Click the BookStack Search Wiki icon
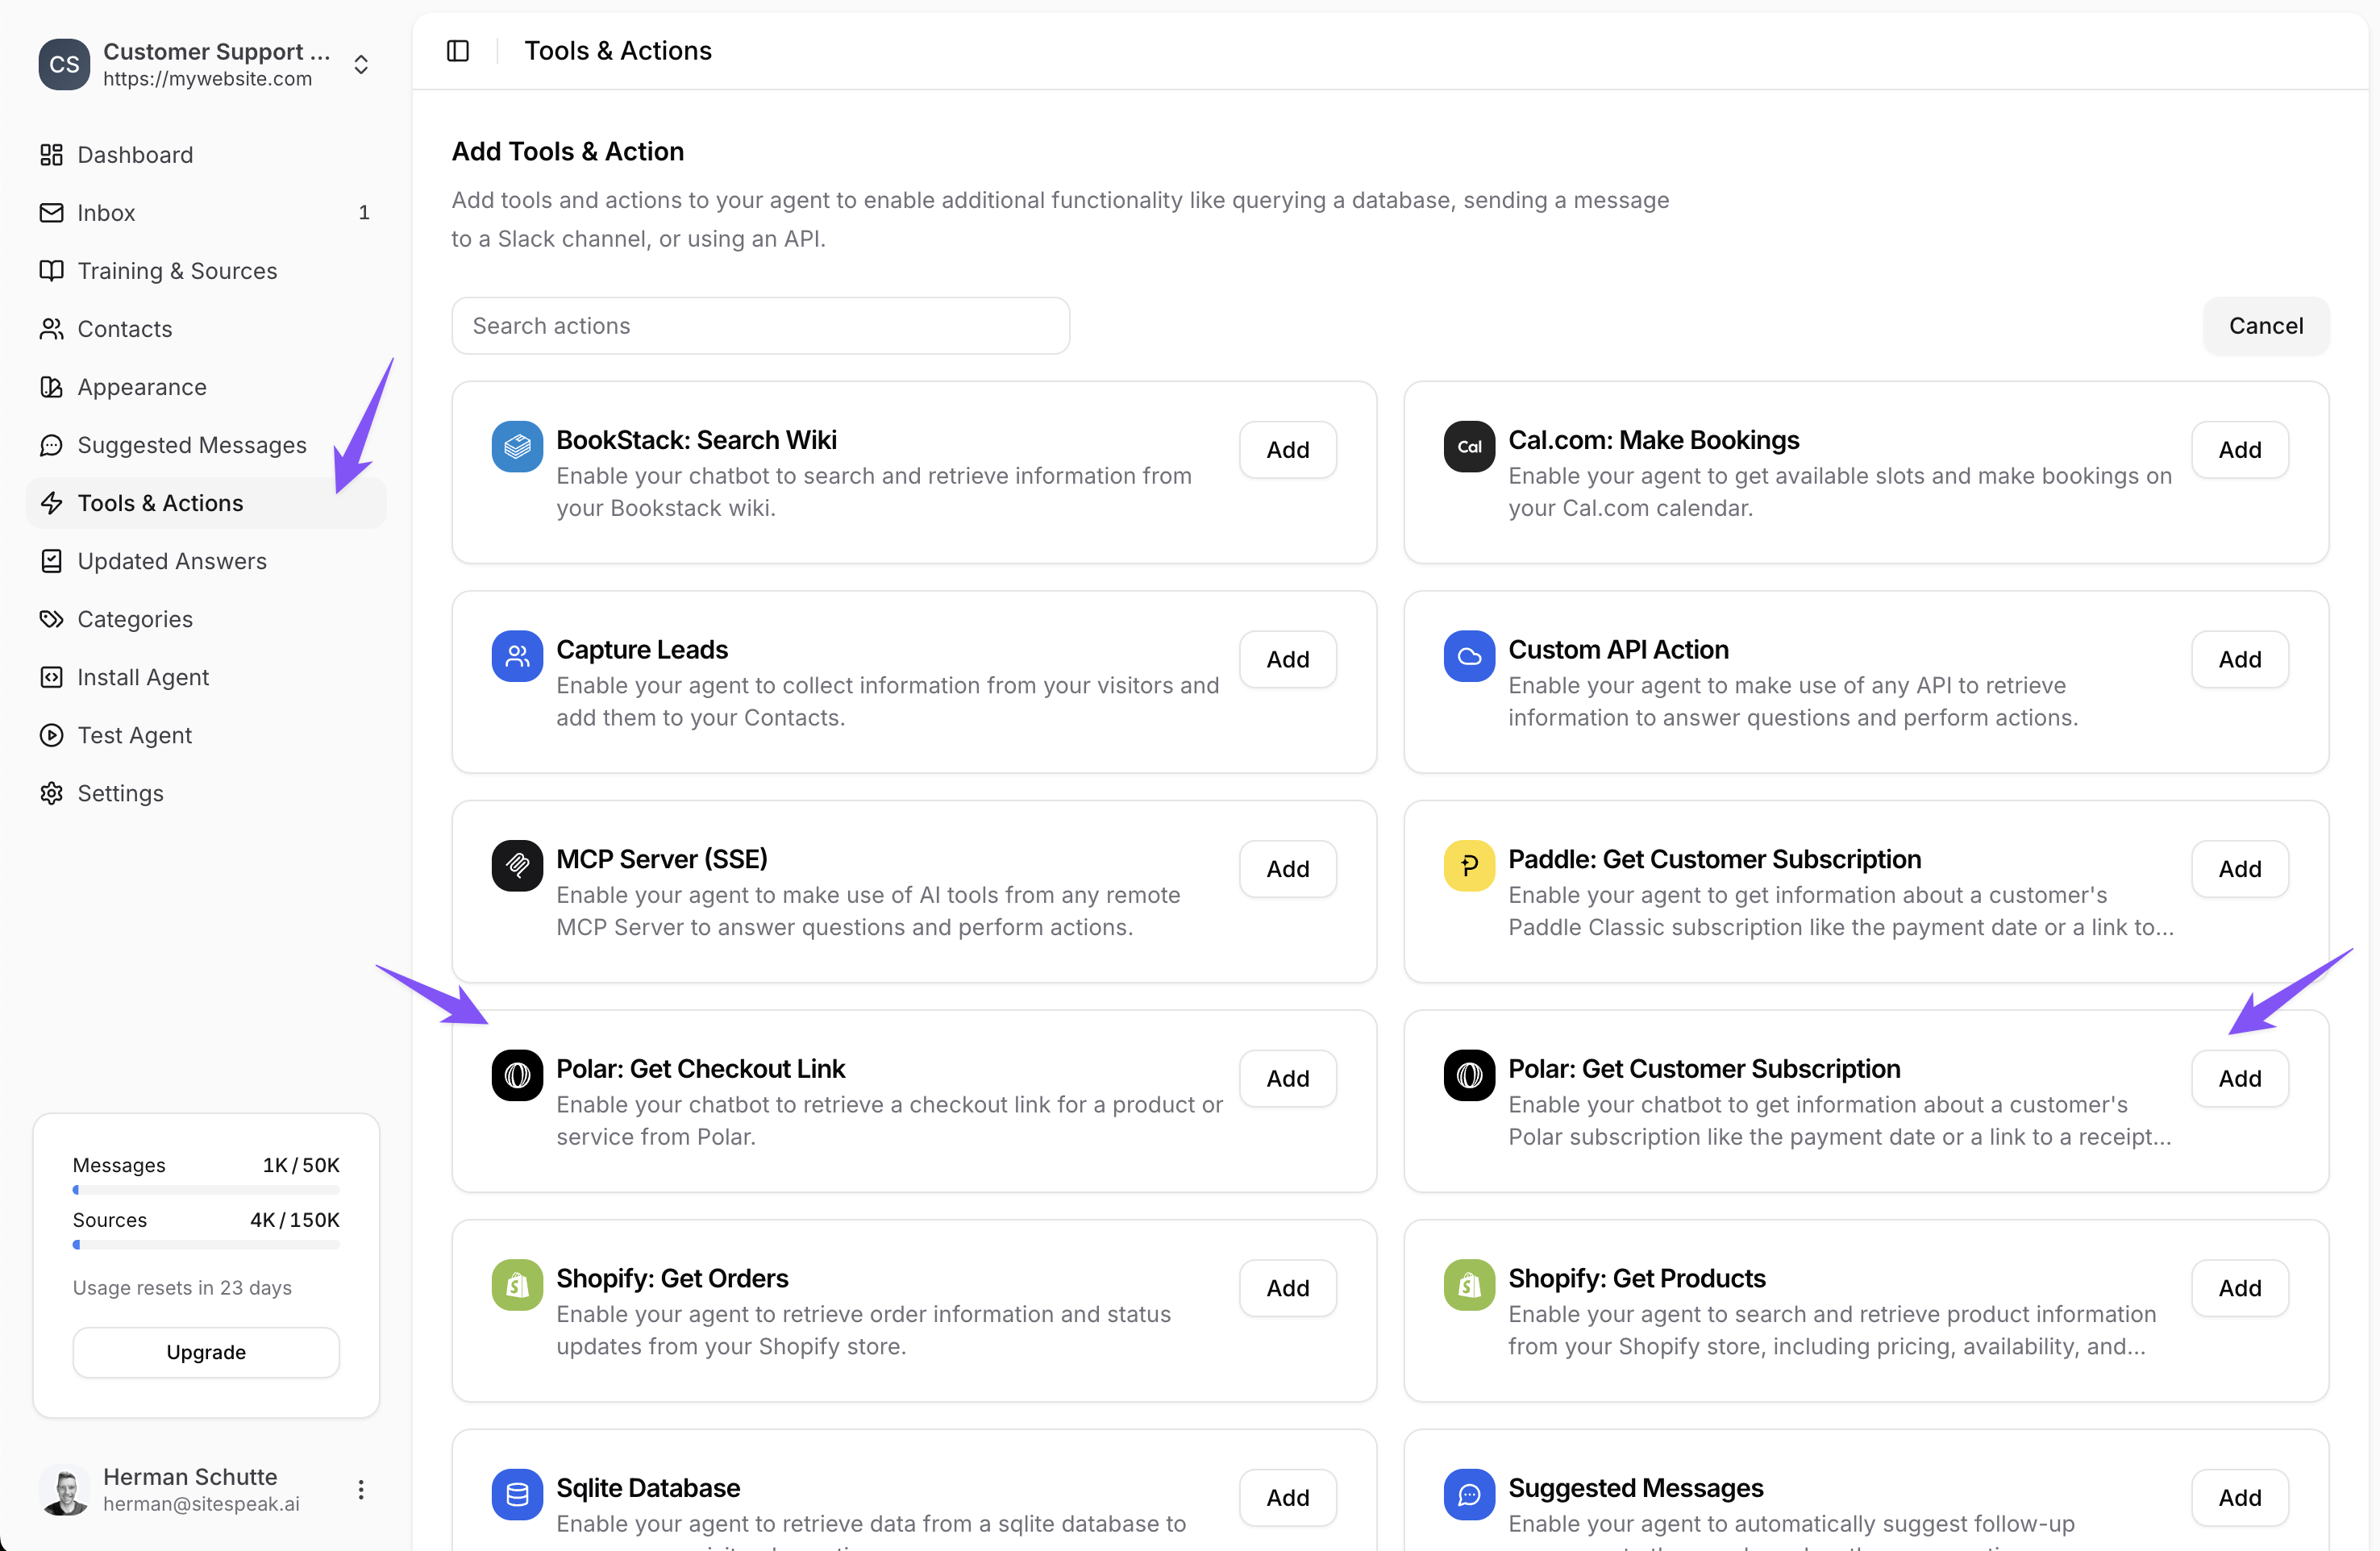The width and height of the screenshot is (2380, 1551). pyautogui.click(x=517, y=447)
